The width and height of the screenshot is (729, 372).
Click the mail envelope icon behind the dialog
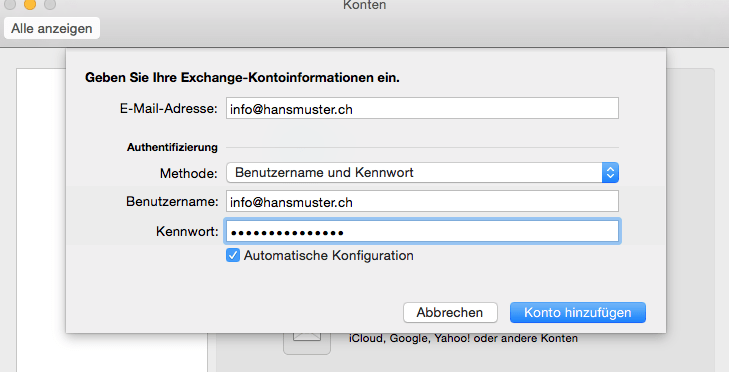coord(307,344)
